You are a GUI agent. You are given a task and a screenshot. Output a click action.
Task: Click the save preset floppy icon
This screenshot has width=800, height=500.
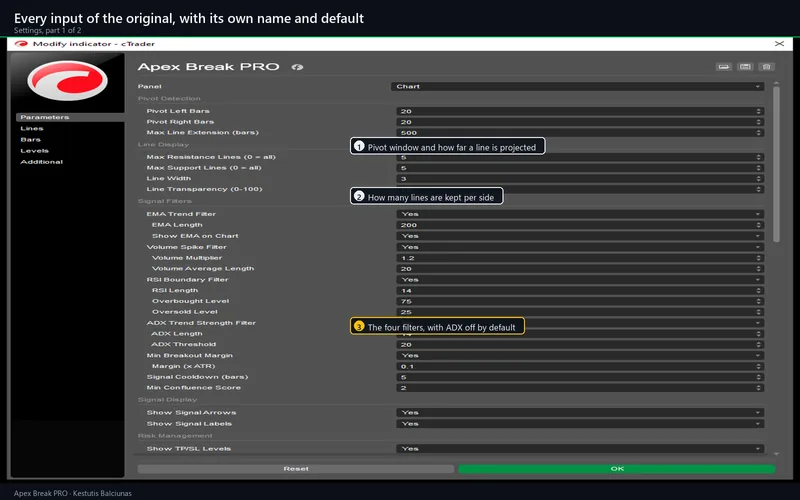point(745,67)
